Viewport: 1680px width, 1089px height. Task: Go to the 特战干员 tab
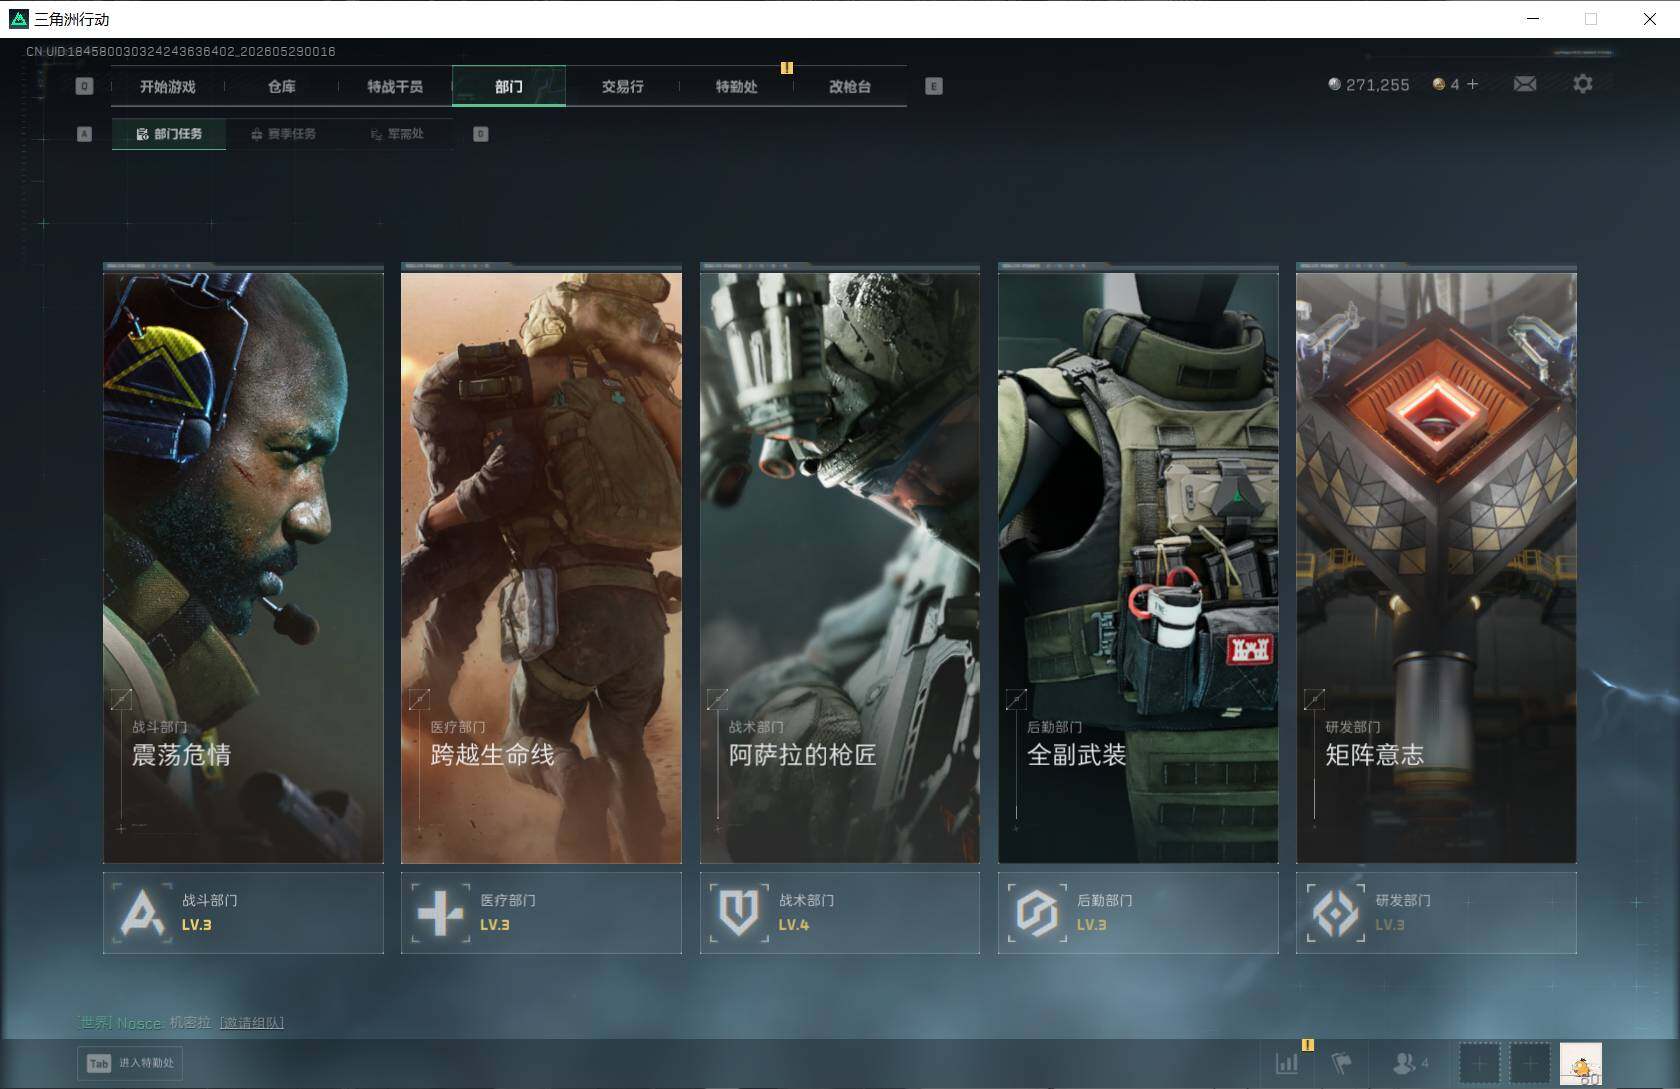(395, 87)
